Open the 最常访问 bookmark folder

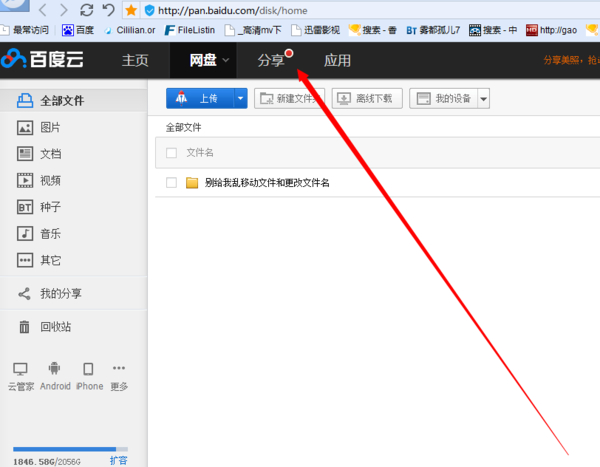tap(25, 30)
